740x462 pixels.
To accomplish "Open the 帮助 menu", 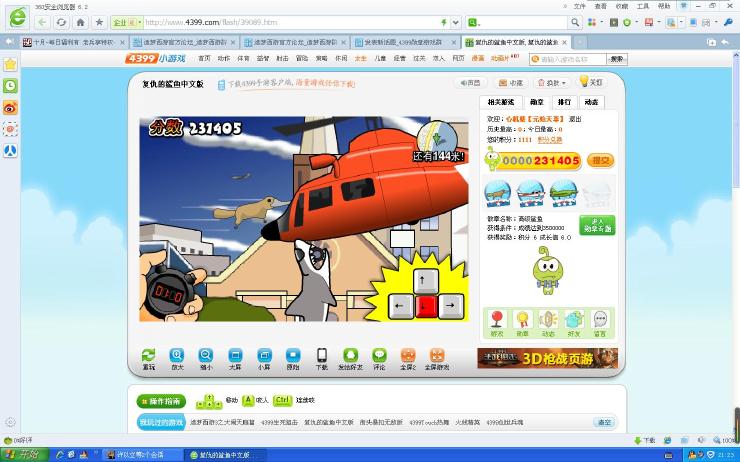I will 664,6.
